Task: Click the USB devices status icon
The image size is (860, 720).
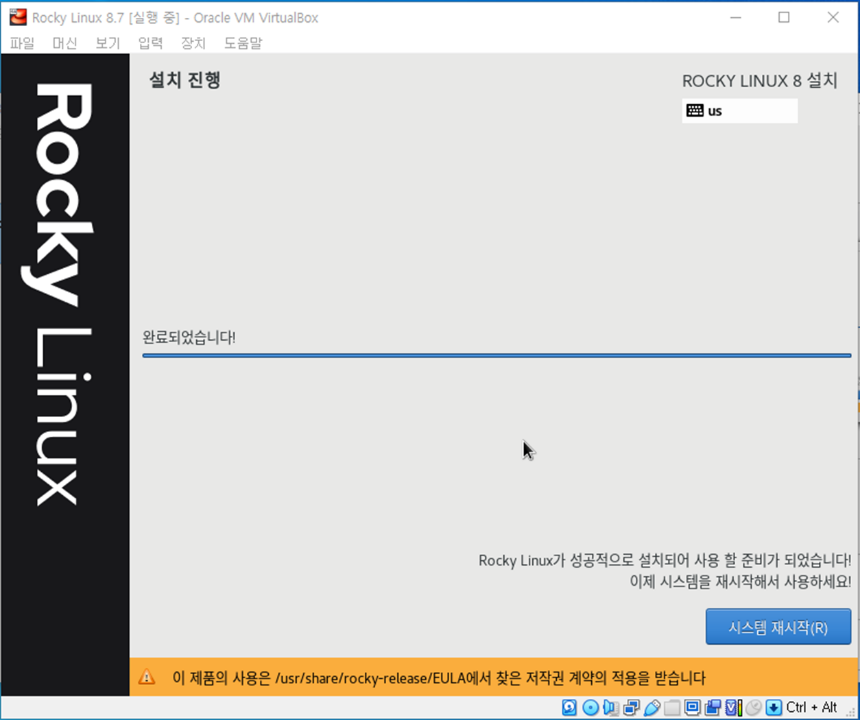Action: [650, 707]
